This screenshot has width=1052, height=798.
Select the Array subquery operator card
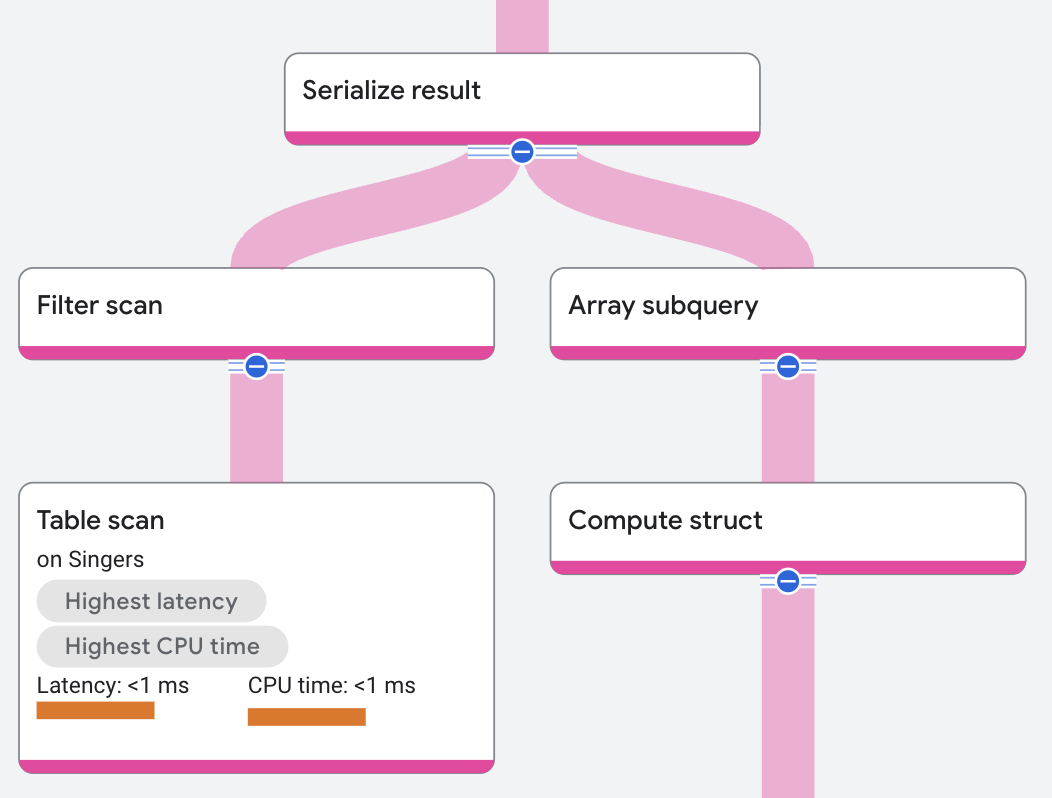click(x=788, y=307)
